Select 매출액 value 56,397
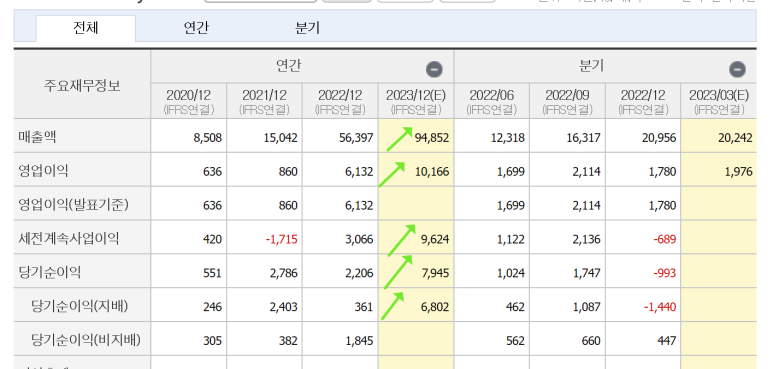 coord(356,138)
